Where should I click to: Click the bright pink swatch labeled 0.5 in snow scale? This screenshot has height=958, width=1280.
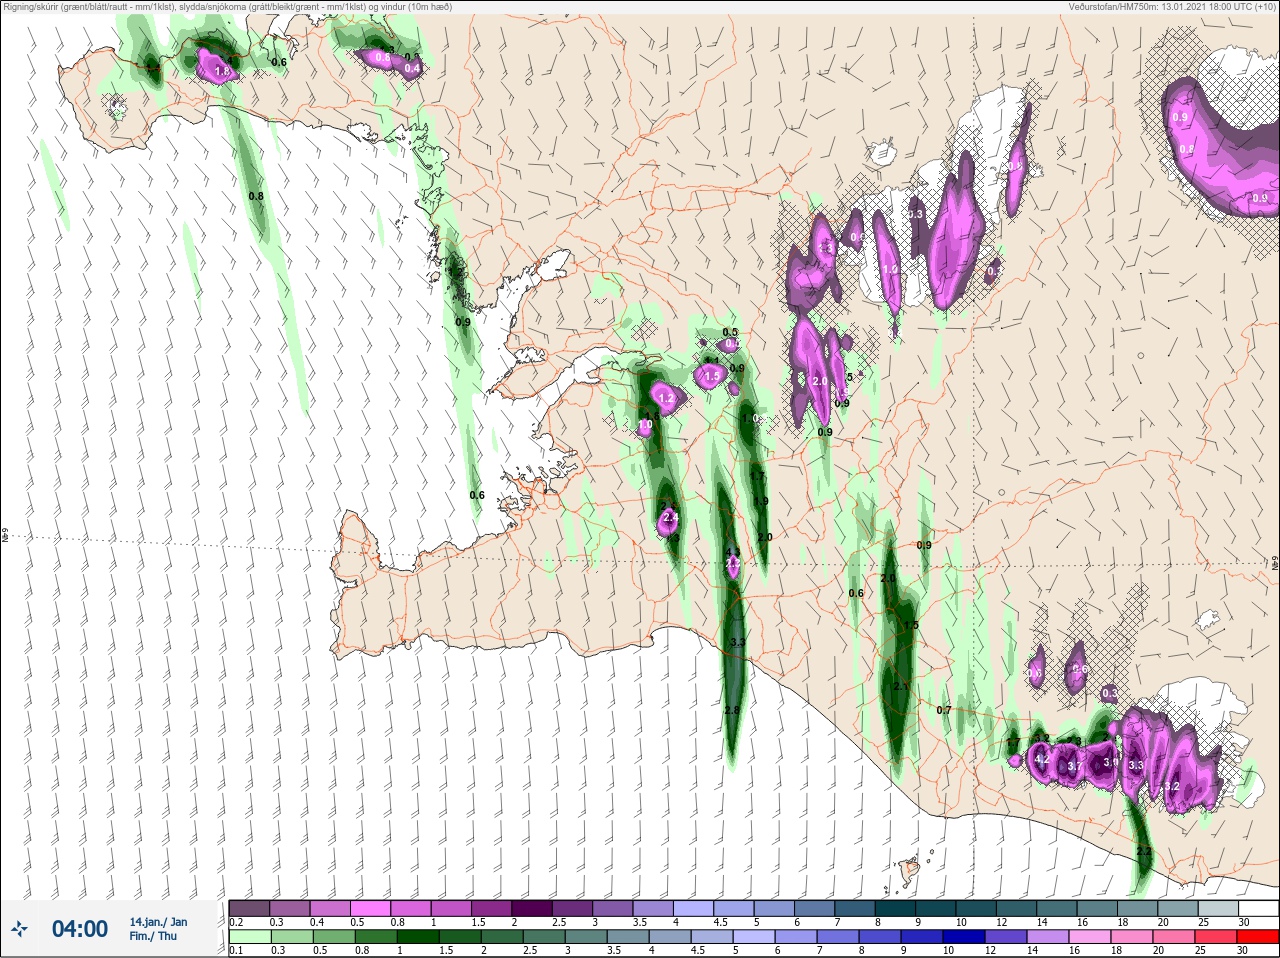370,908
